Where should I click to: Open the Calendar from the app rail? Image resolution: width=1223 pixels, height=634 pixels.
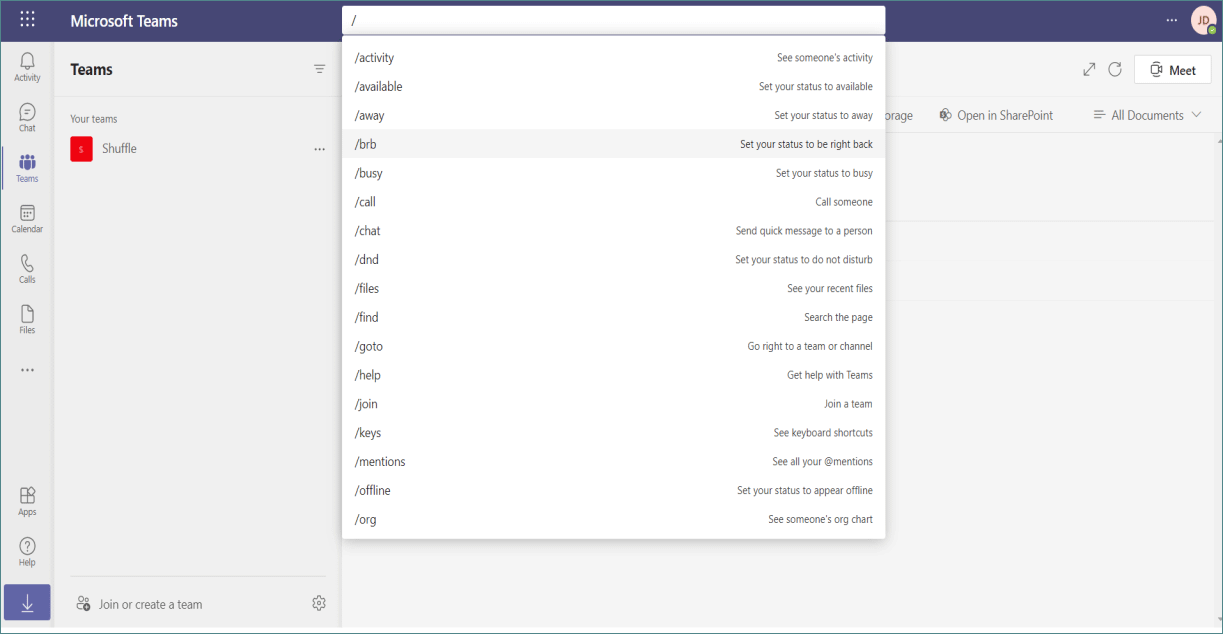tap(27, 217)
